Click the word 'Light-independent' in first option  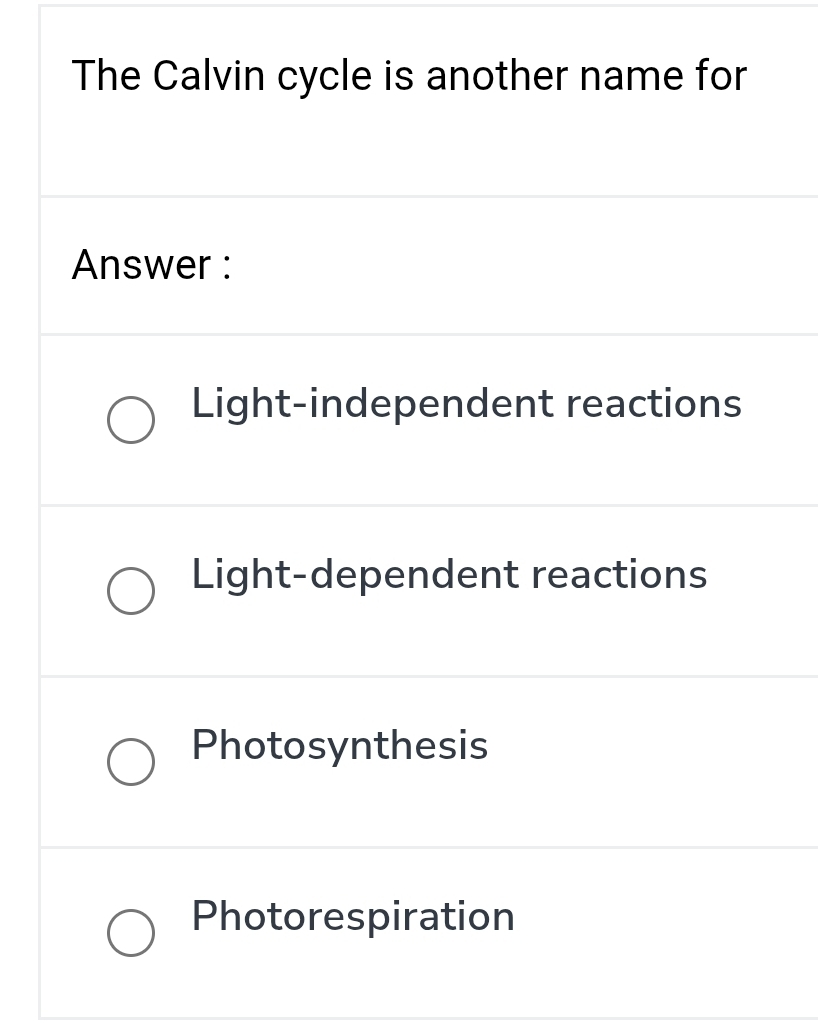(372, 404)
